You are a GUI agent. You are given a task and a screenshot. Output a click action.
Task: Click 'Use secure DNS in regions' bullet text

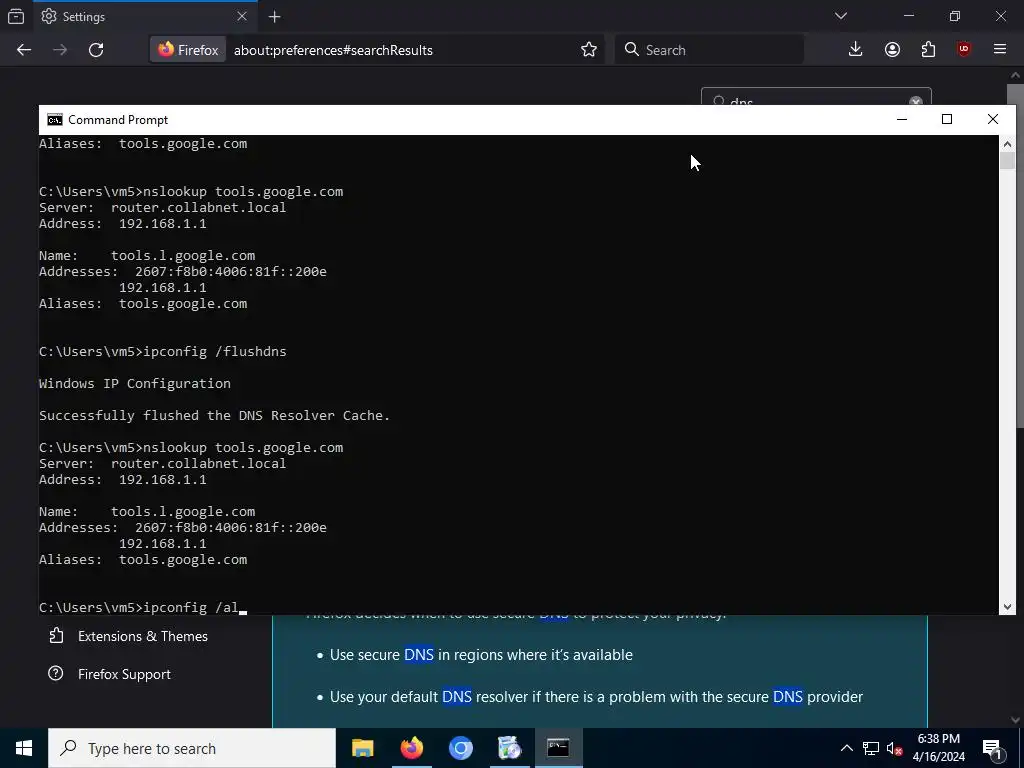[481, 655]
